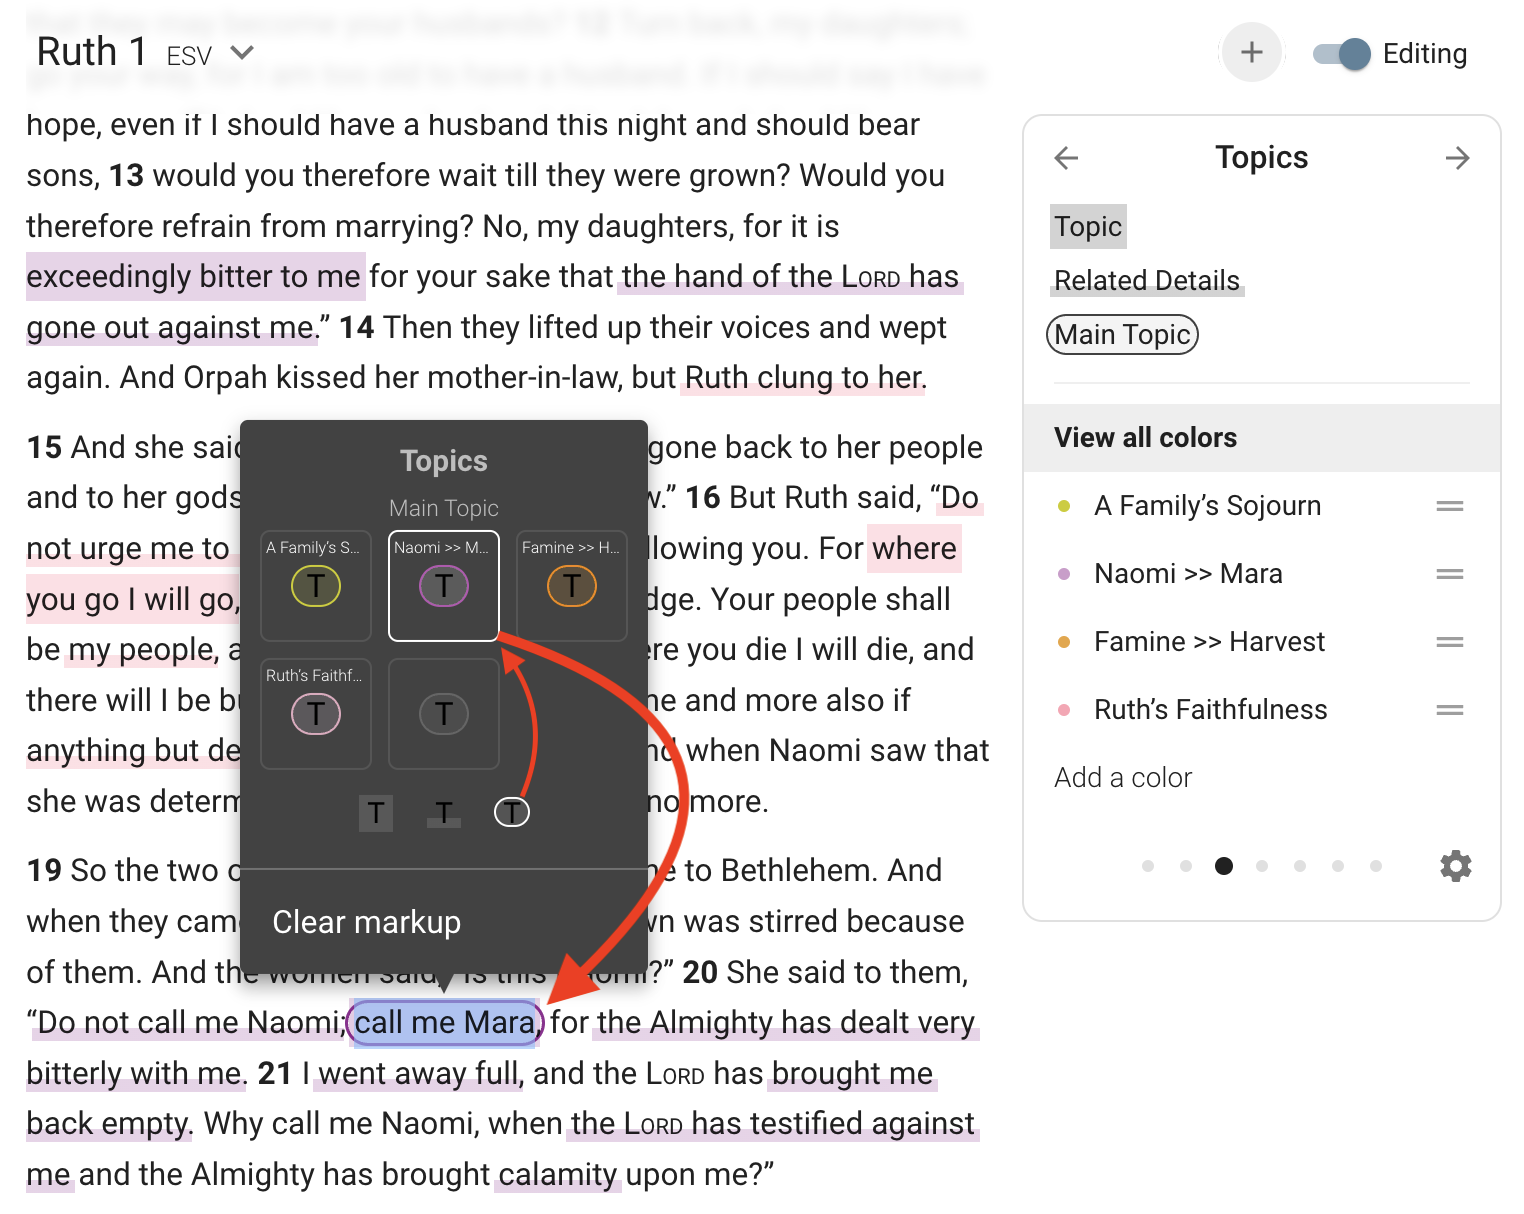The height and width of the screenshot is (1214, 1524).
Task: Click verse number 14
Action: pos(357,328)
